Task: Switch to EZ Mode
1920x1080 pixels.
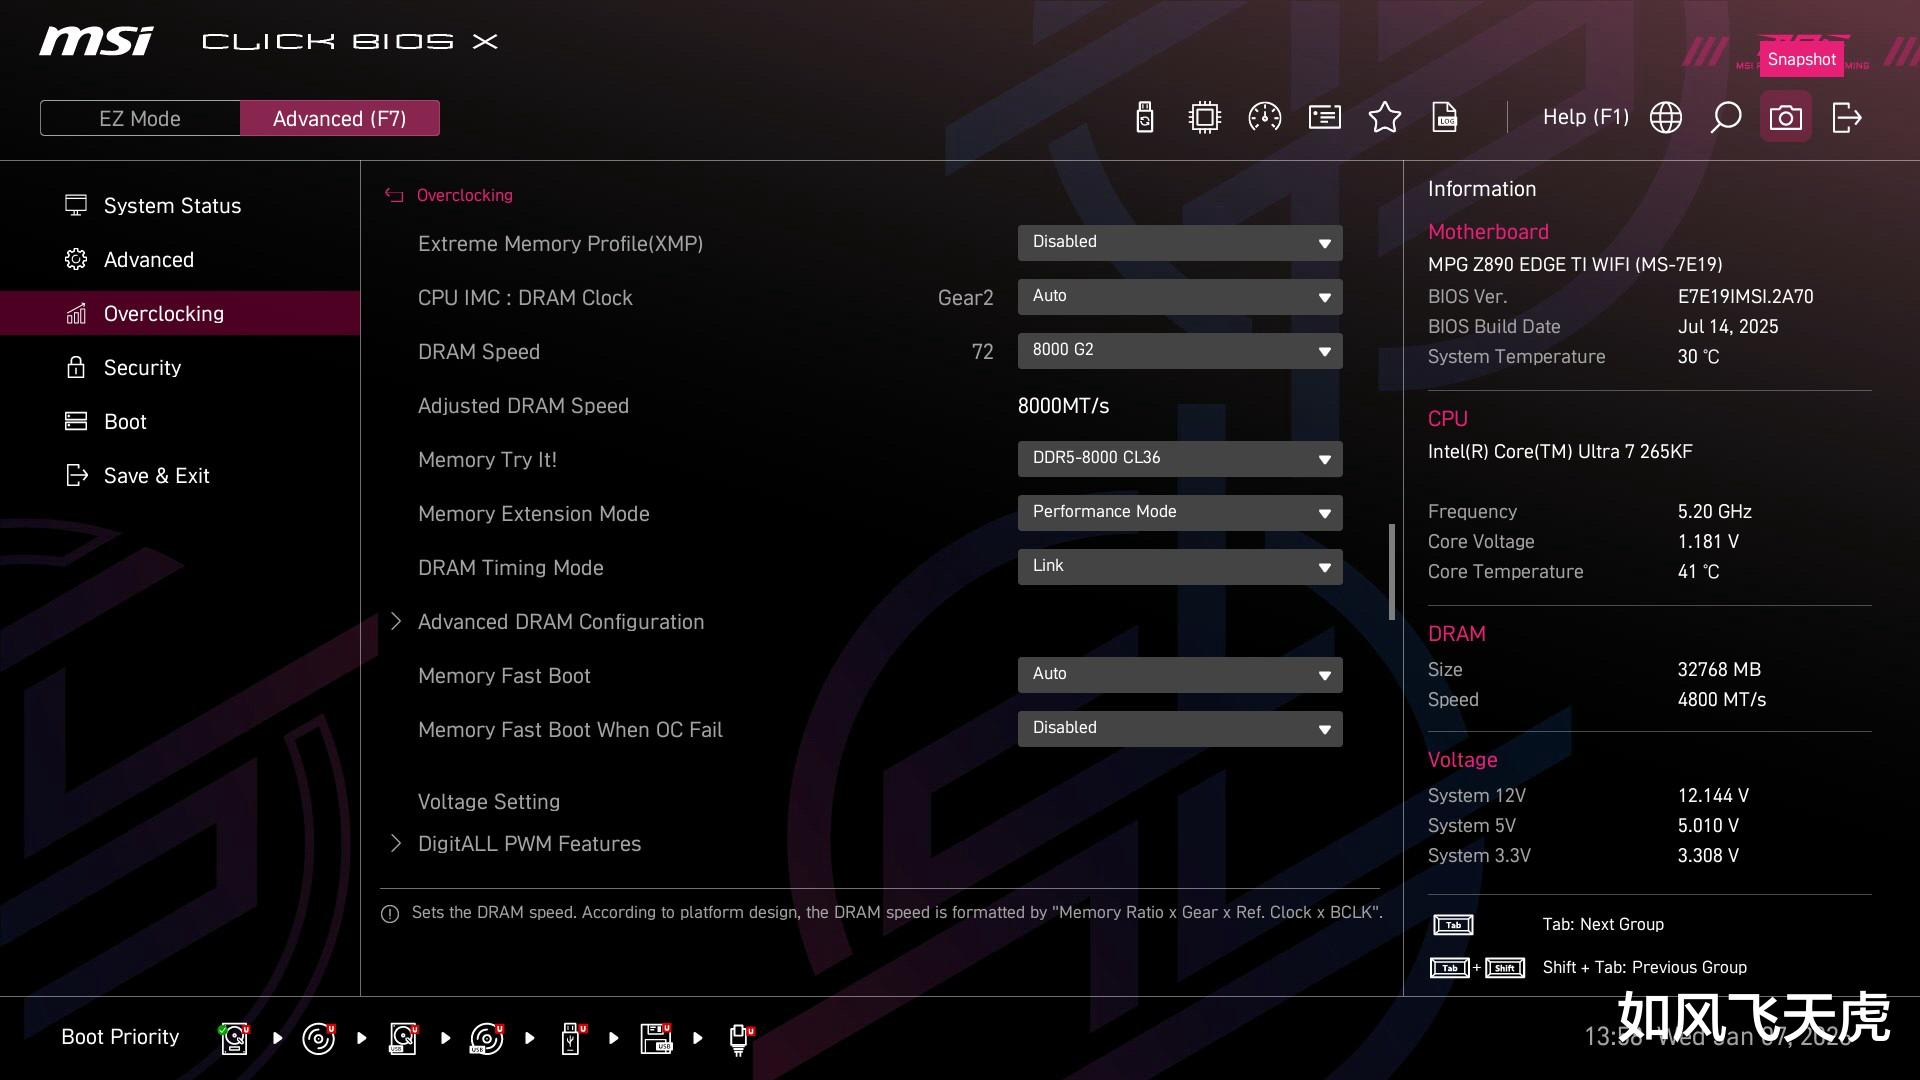Action: pyautogui.click(x=140, y=118)
